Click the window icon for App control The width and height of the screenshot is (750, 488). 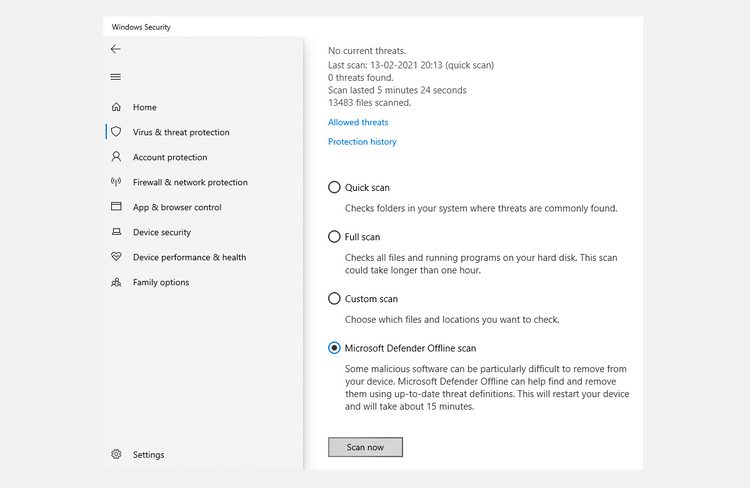pyautogui.click(x=116, y=206)
